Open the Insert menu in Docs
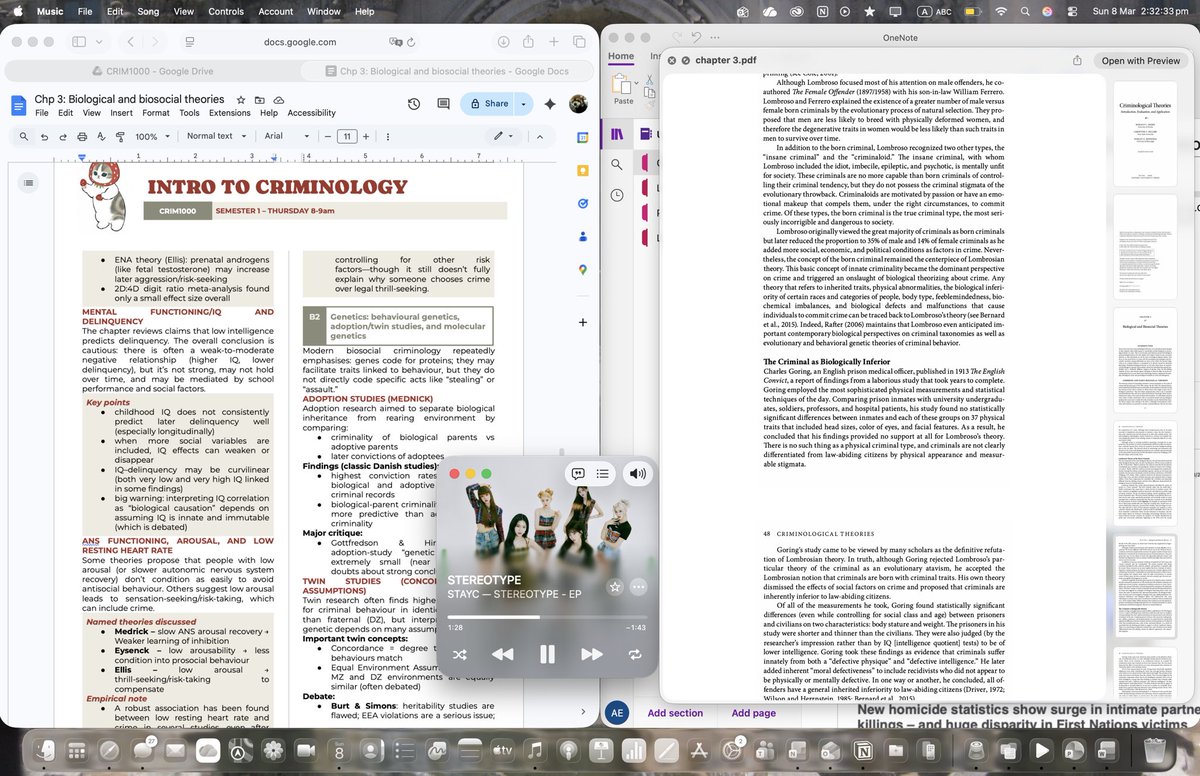Viewport: 1200px width, 776px height. [121, 113]
